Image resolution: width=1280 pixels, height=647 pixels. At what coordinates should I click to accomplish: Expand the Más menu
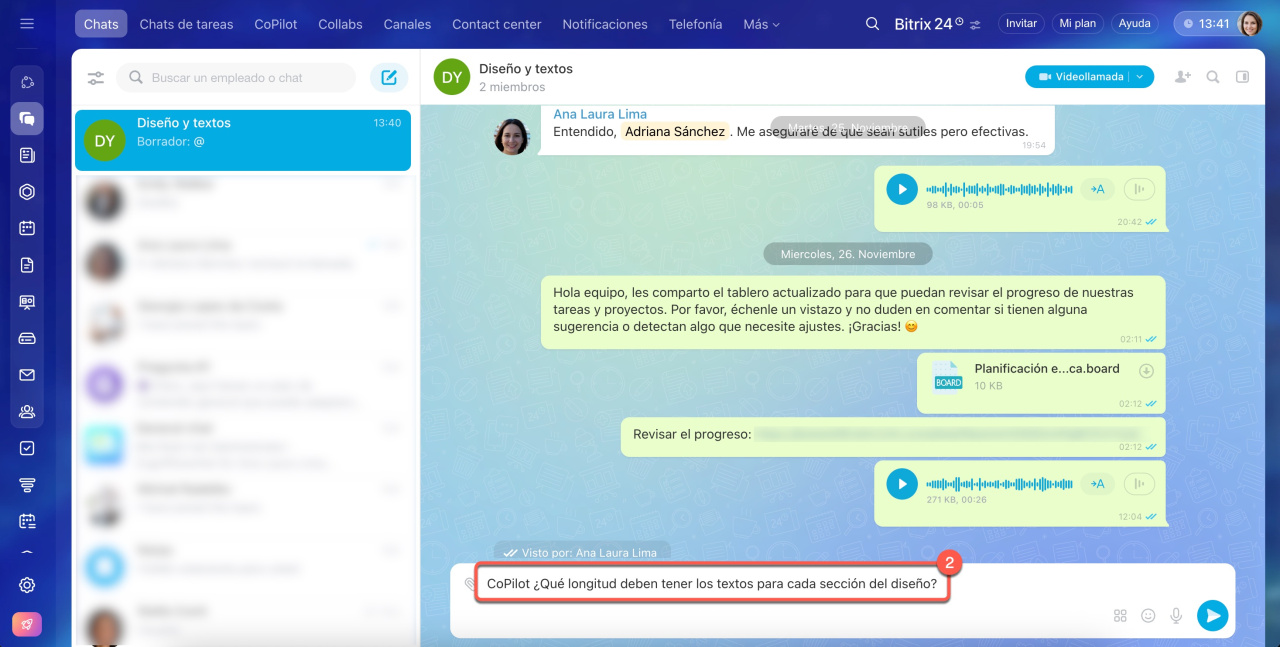(x=761, y=24)
